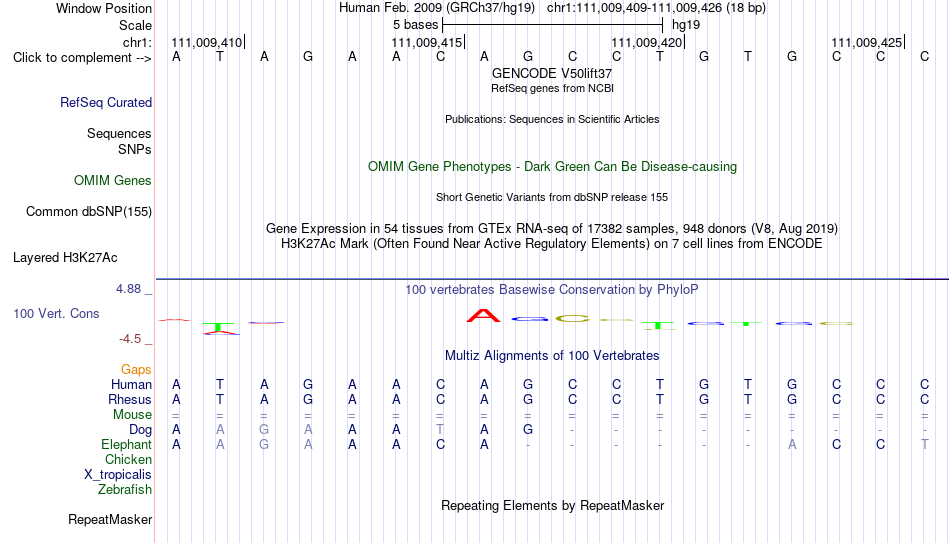
Task: Click the 'chr1:' ruler label
Action: [137, 42]
